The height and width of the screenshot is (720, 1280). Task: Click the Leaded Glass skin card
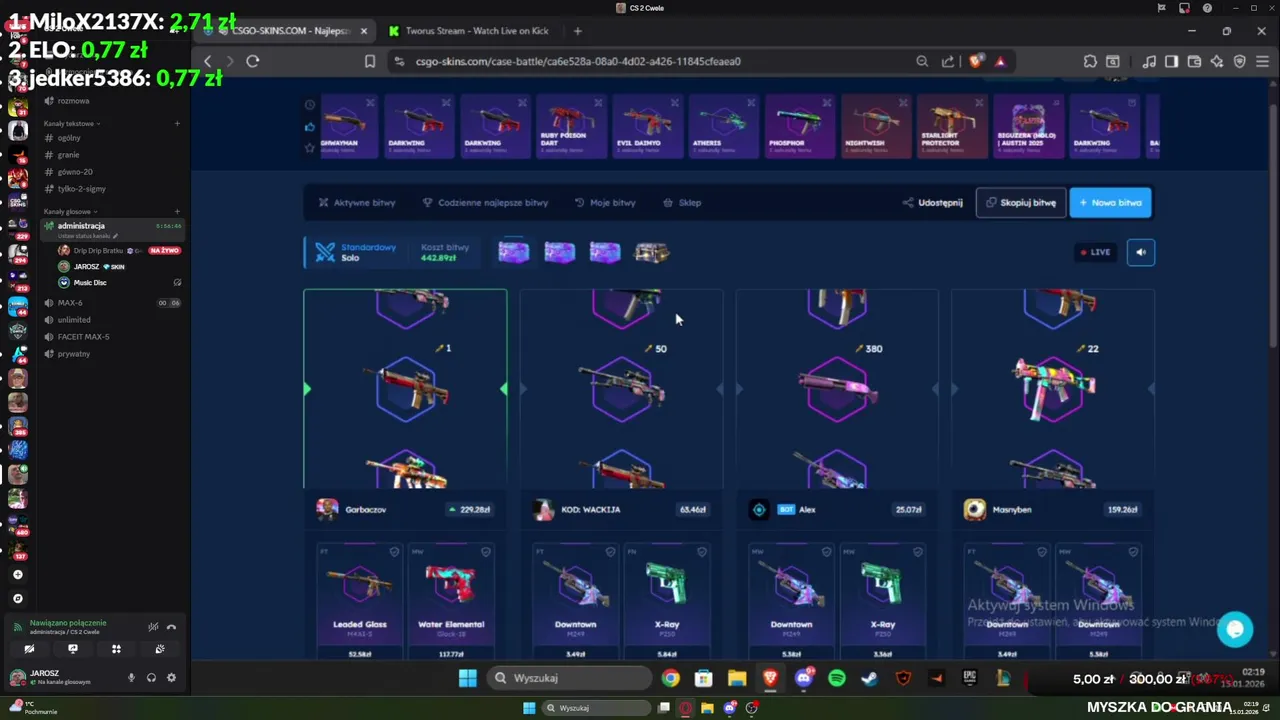[359, 602]
